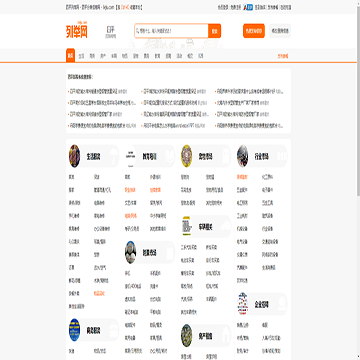Click 电脑维修 under 生活服务
This screenshot has height=360, width=360.
pos(99,203)
